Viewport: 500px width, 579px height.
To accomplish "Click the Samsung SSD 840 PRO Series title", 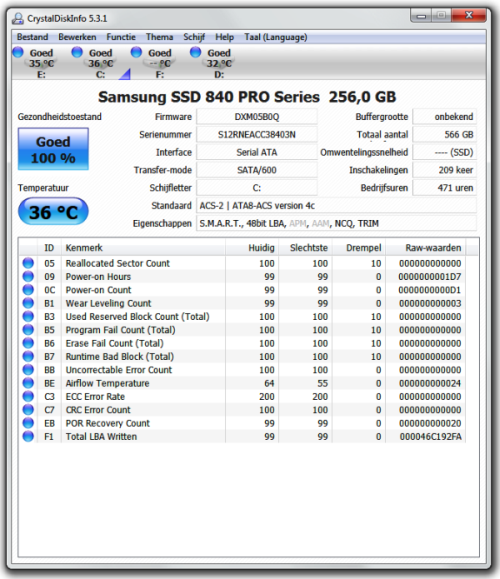I will [x=247, y=97].
